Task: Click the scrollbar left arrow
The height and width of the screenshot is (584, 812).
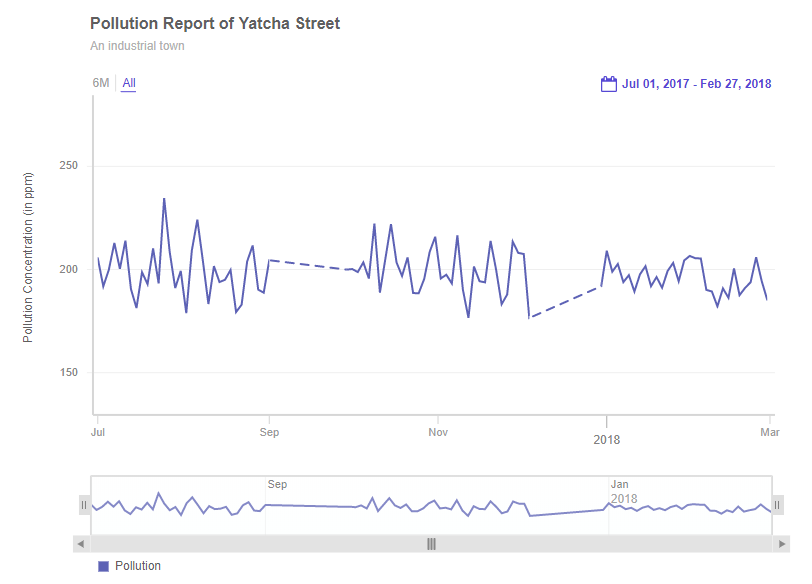Action: coord(81,544)
